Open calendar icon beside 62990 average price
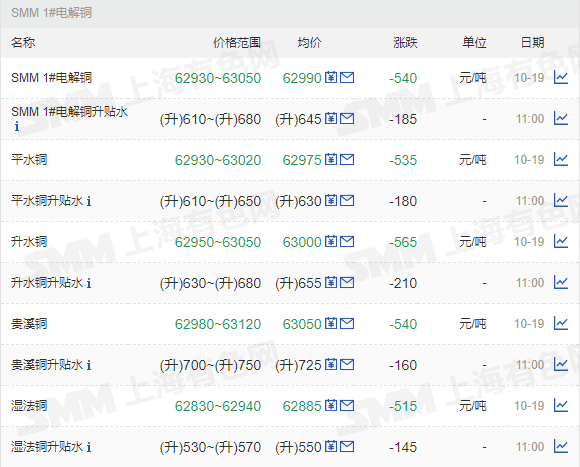Image resolution: width=580 pixels, height=467 pixels. coord(331,78)
